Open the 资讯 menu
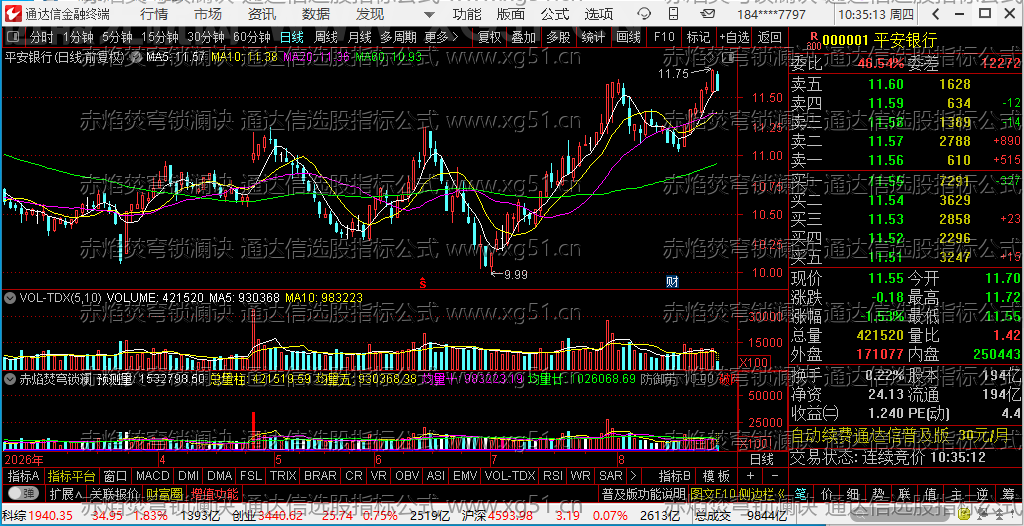This screenshot has height=526, width=1024. click(x=262, y=14)
